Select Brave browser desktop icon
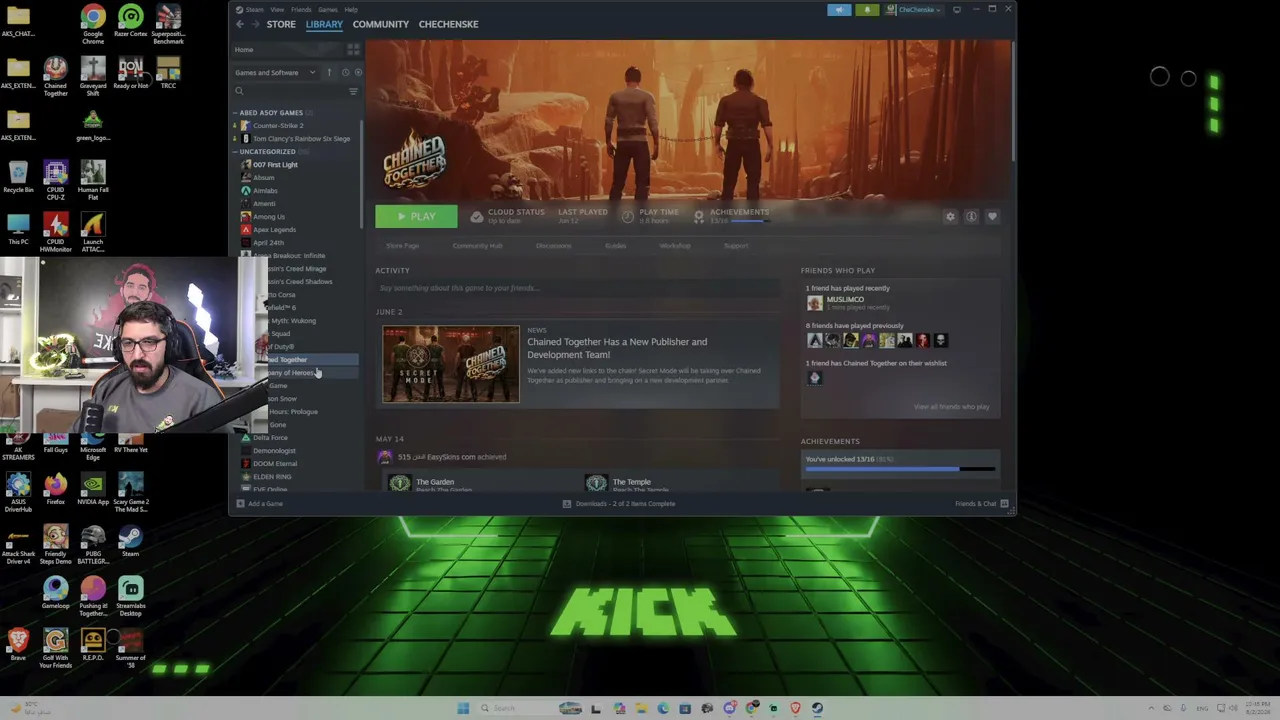1280x720 pixels. point(18,645)
